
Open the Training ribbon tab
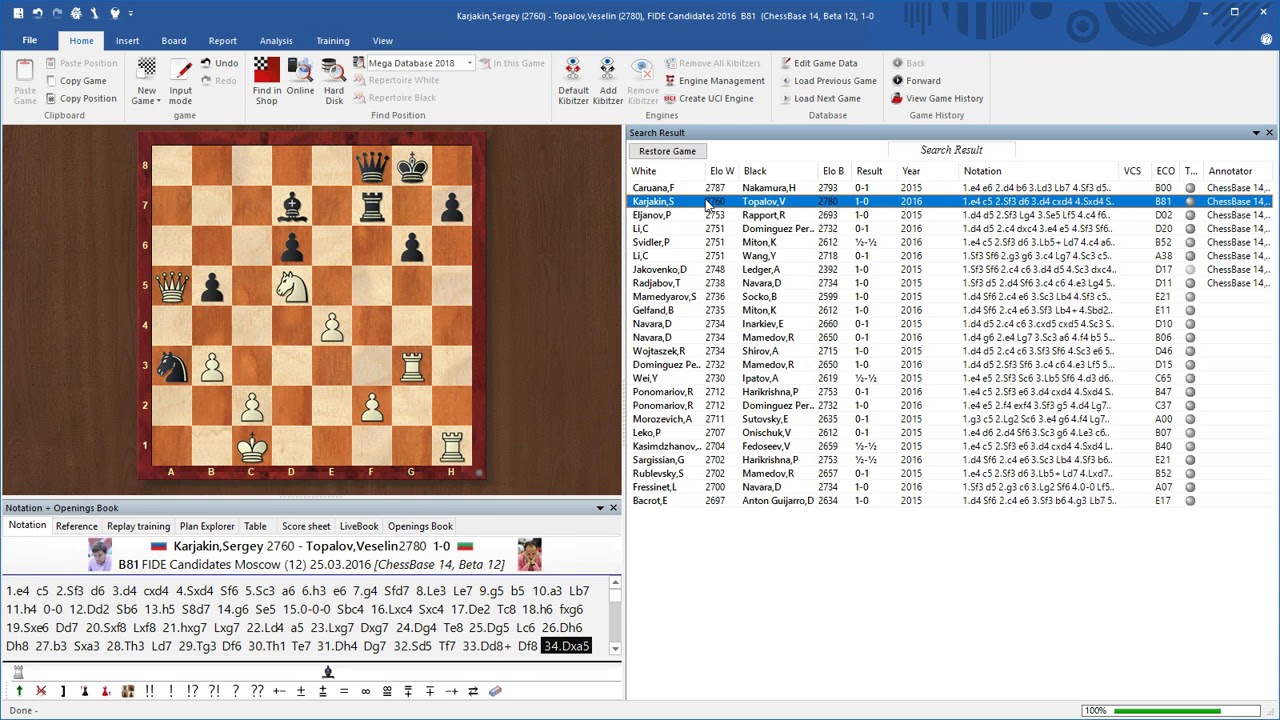click(x=333, y=41)
